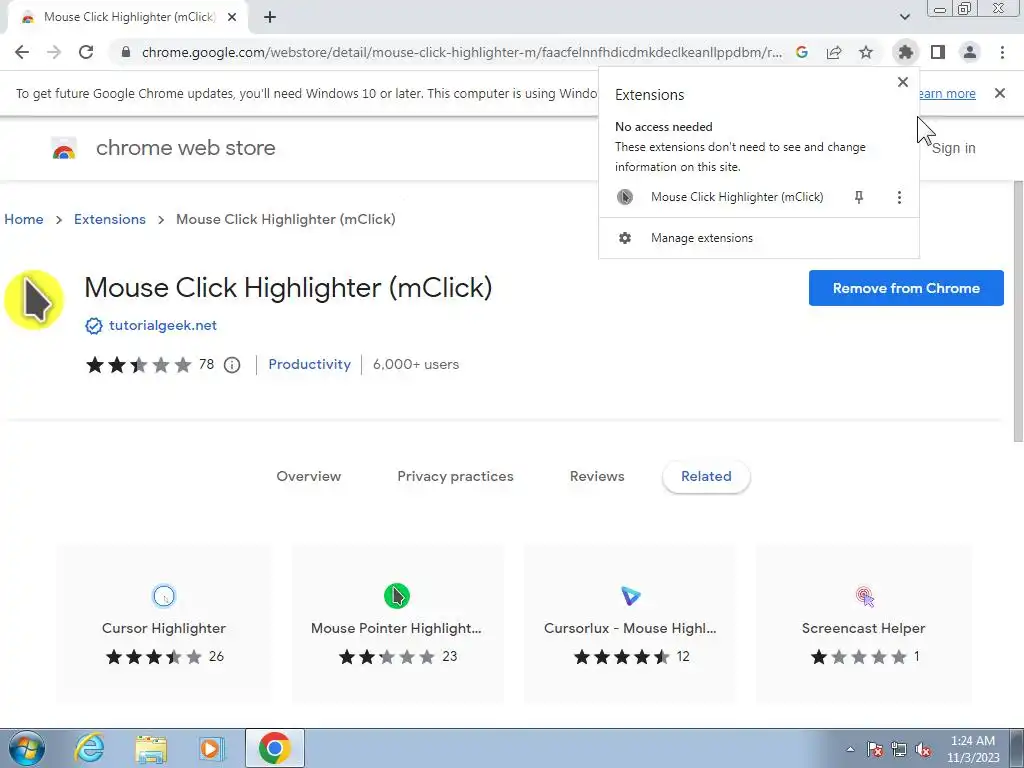Click the page vertical scrollbar
Screen dimensions: 1024x768
[x=1018, y=312]
